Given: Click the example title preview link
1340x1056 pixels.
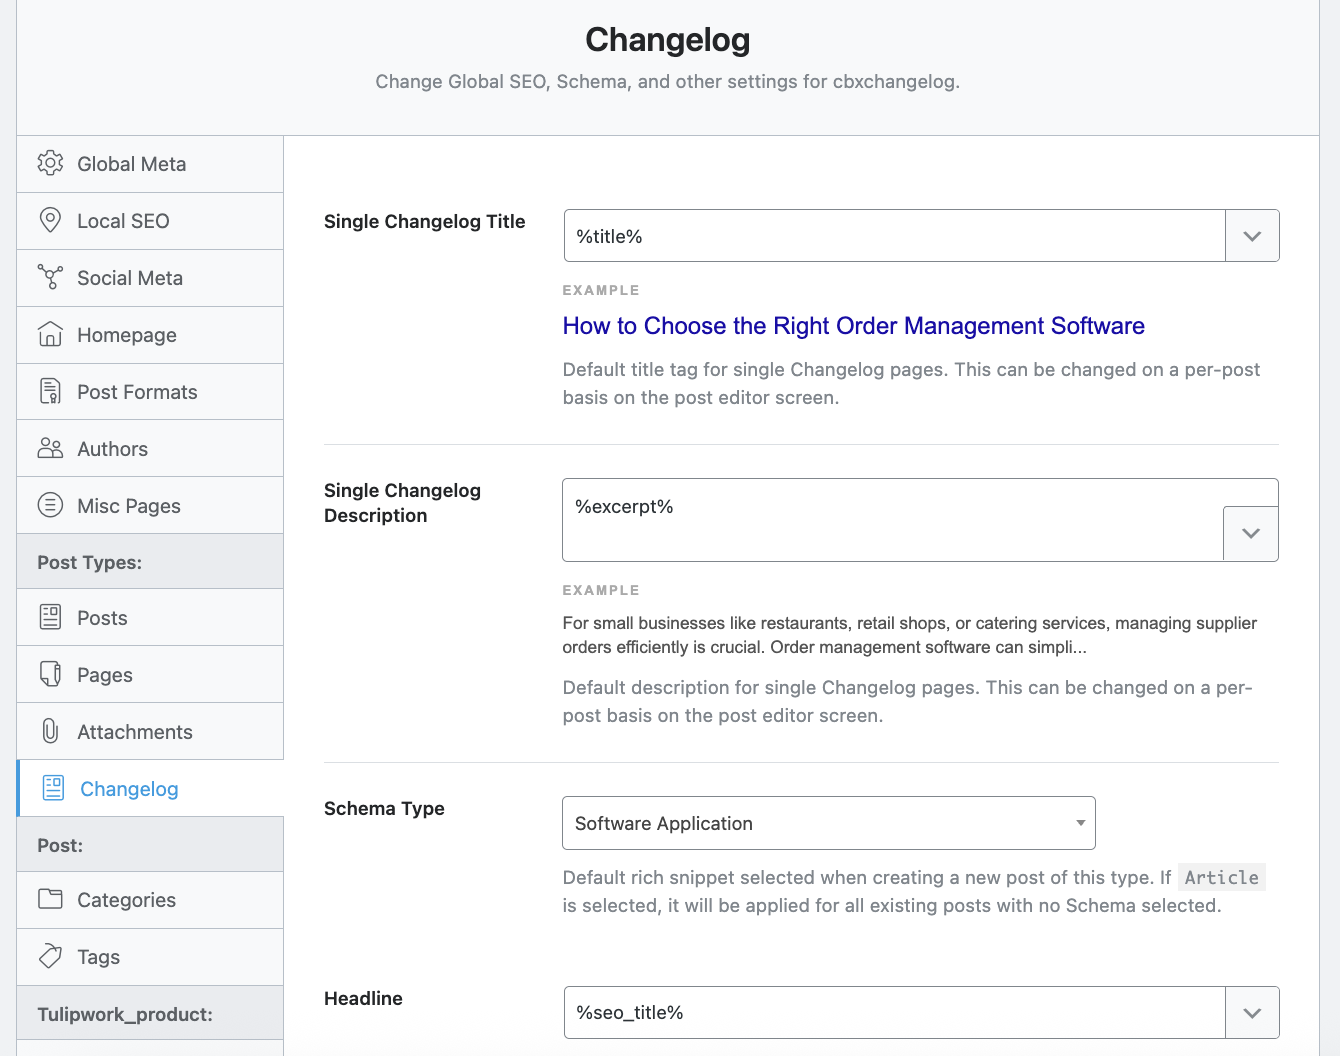Looking at the screenshot, I should 853,326.
